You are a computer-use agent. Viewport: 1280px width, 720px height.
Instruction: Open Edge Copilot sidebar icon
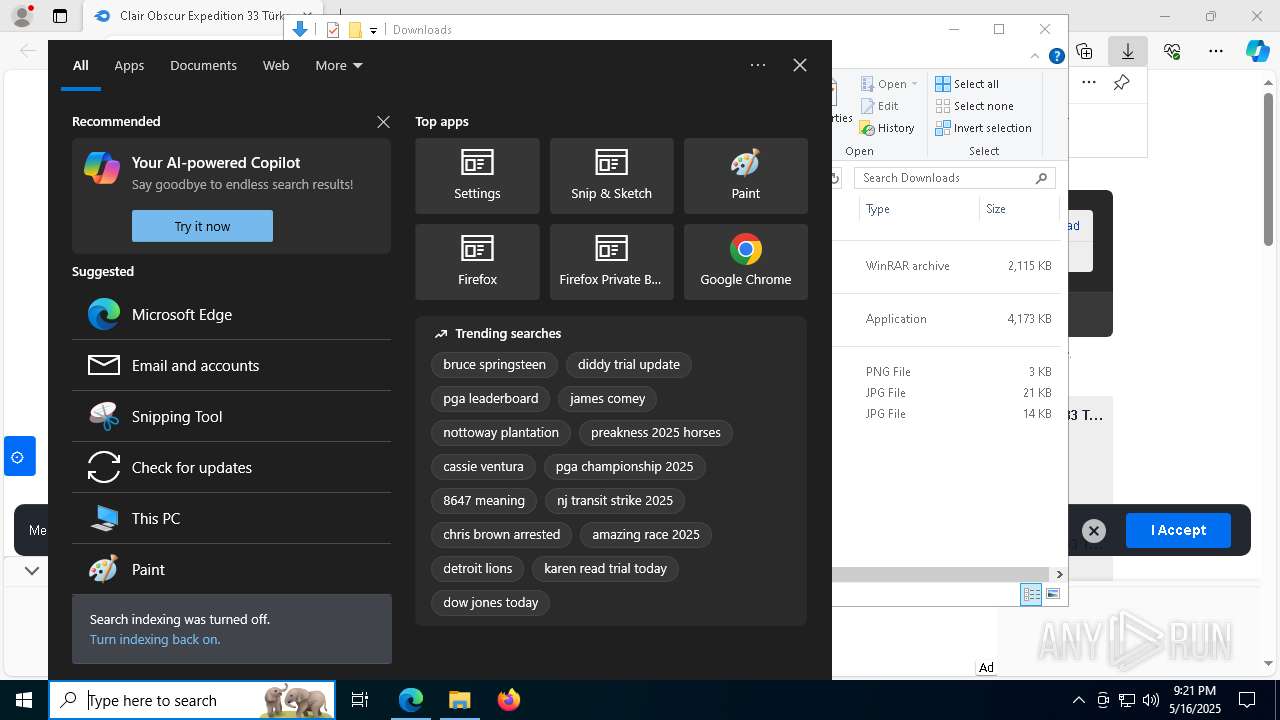click(1257, 51)
